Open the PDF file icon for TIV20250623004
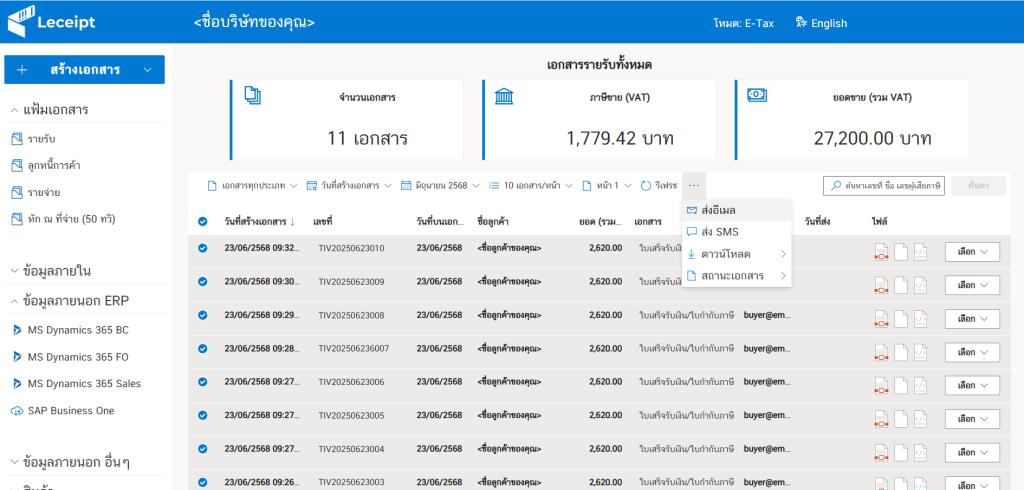Image resolution: width=1024 pixels, height=490 pixels. click(882, 452)
